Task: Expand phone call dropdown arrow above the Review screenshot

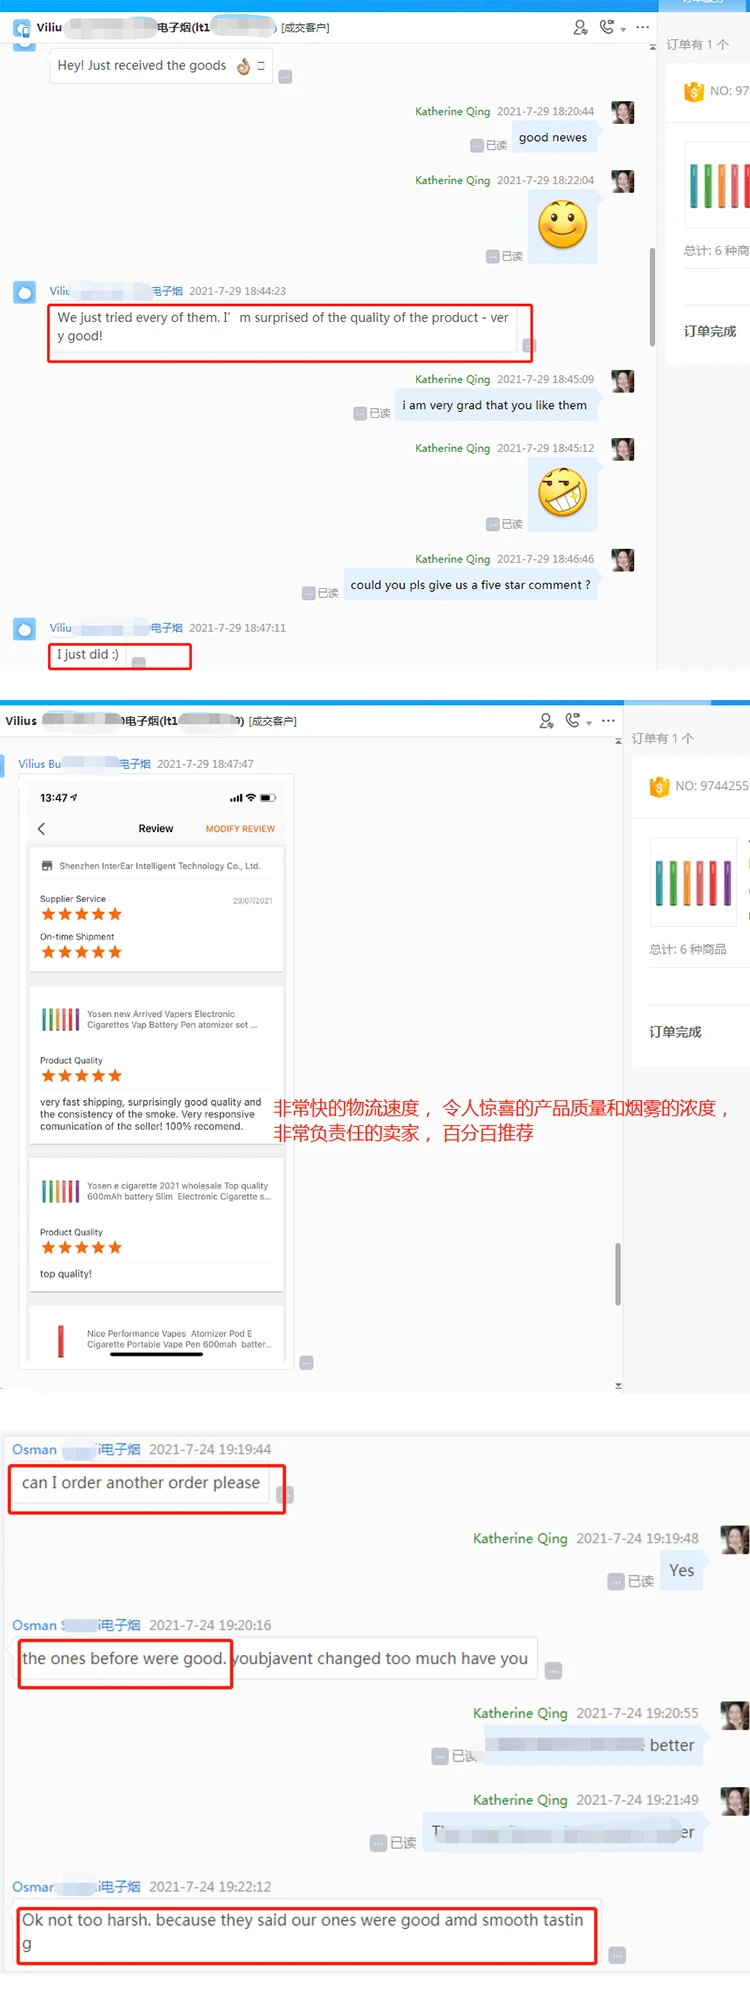Action: [589, 723]
